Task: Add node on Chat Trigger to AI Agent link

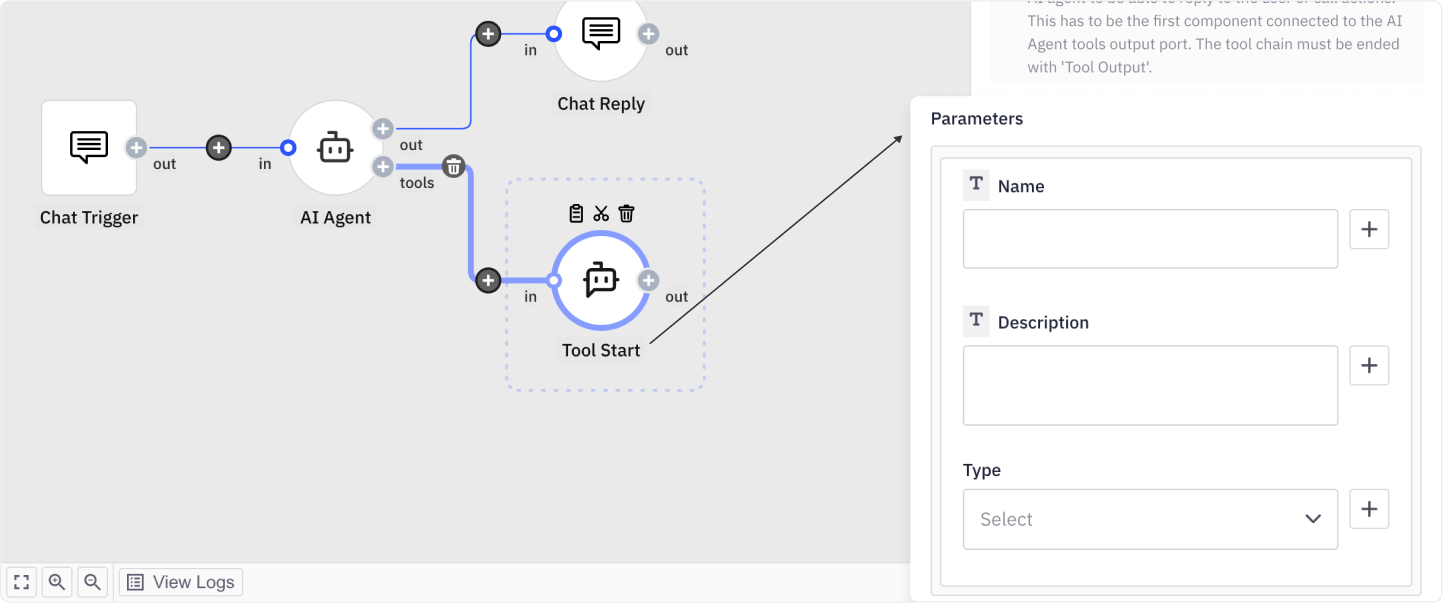Action: 219,148
